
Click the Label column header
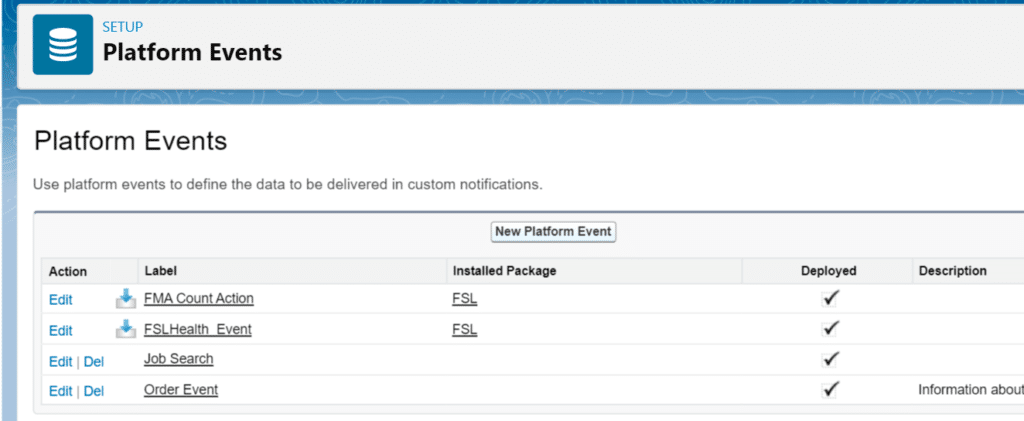160,271
